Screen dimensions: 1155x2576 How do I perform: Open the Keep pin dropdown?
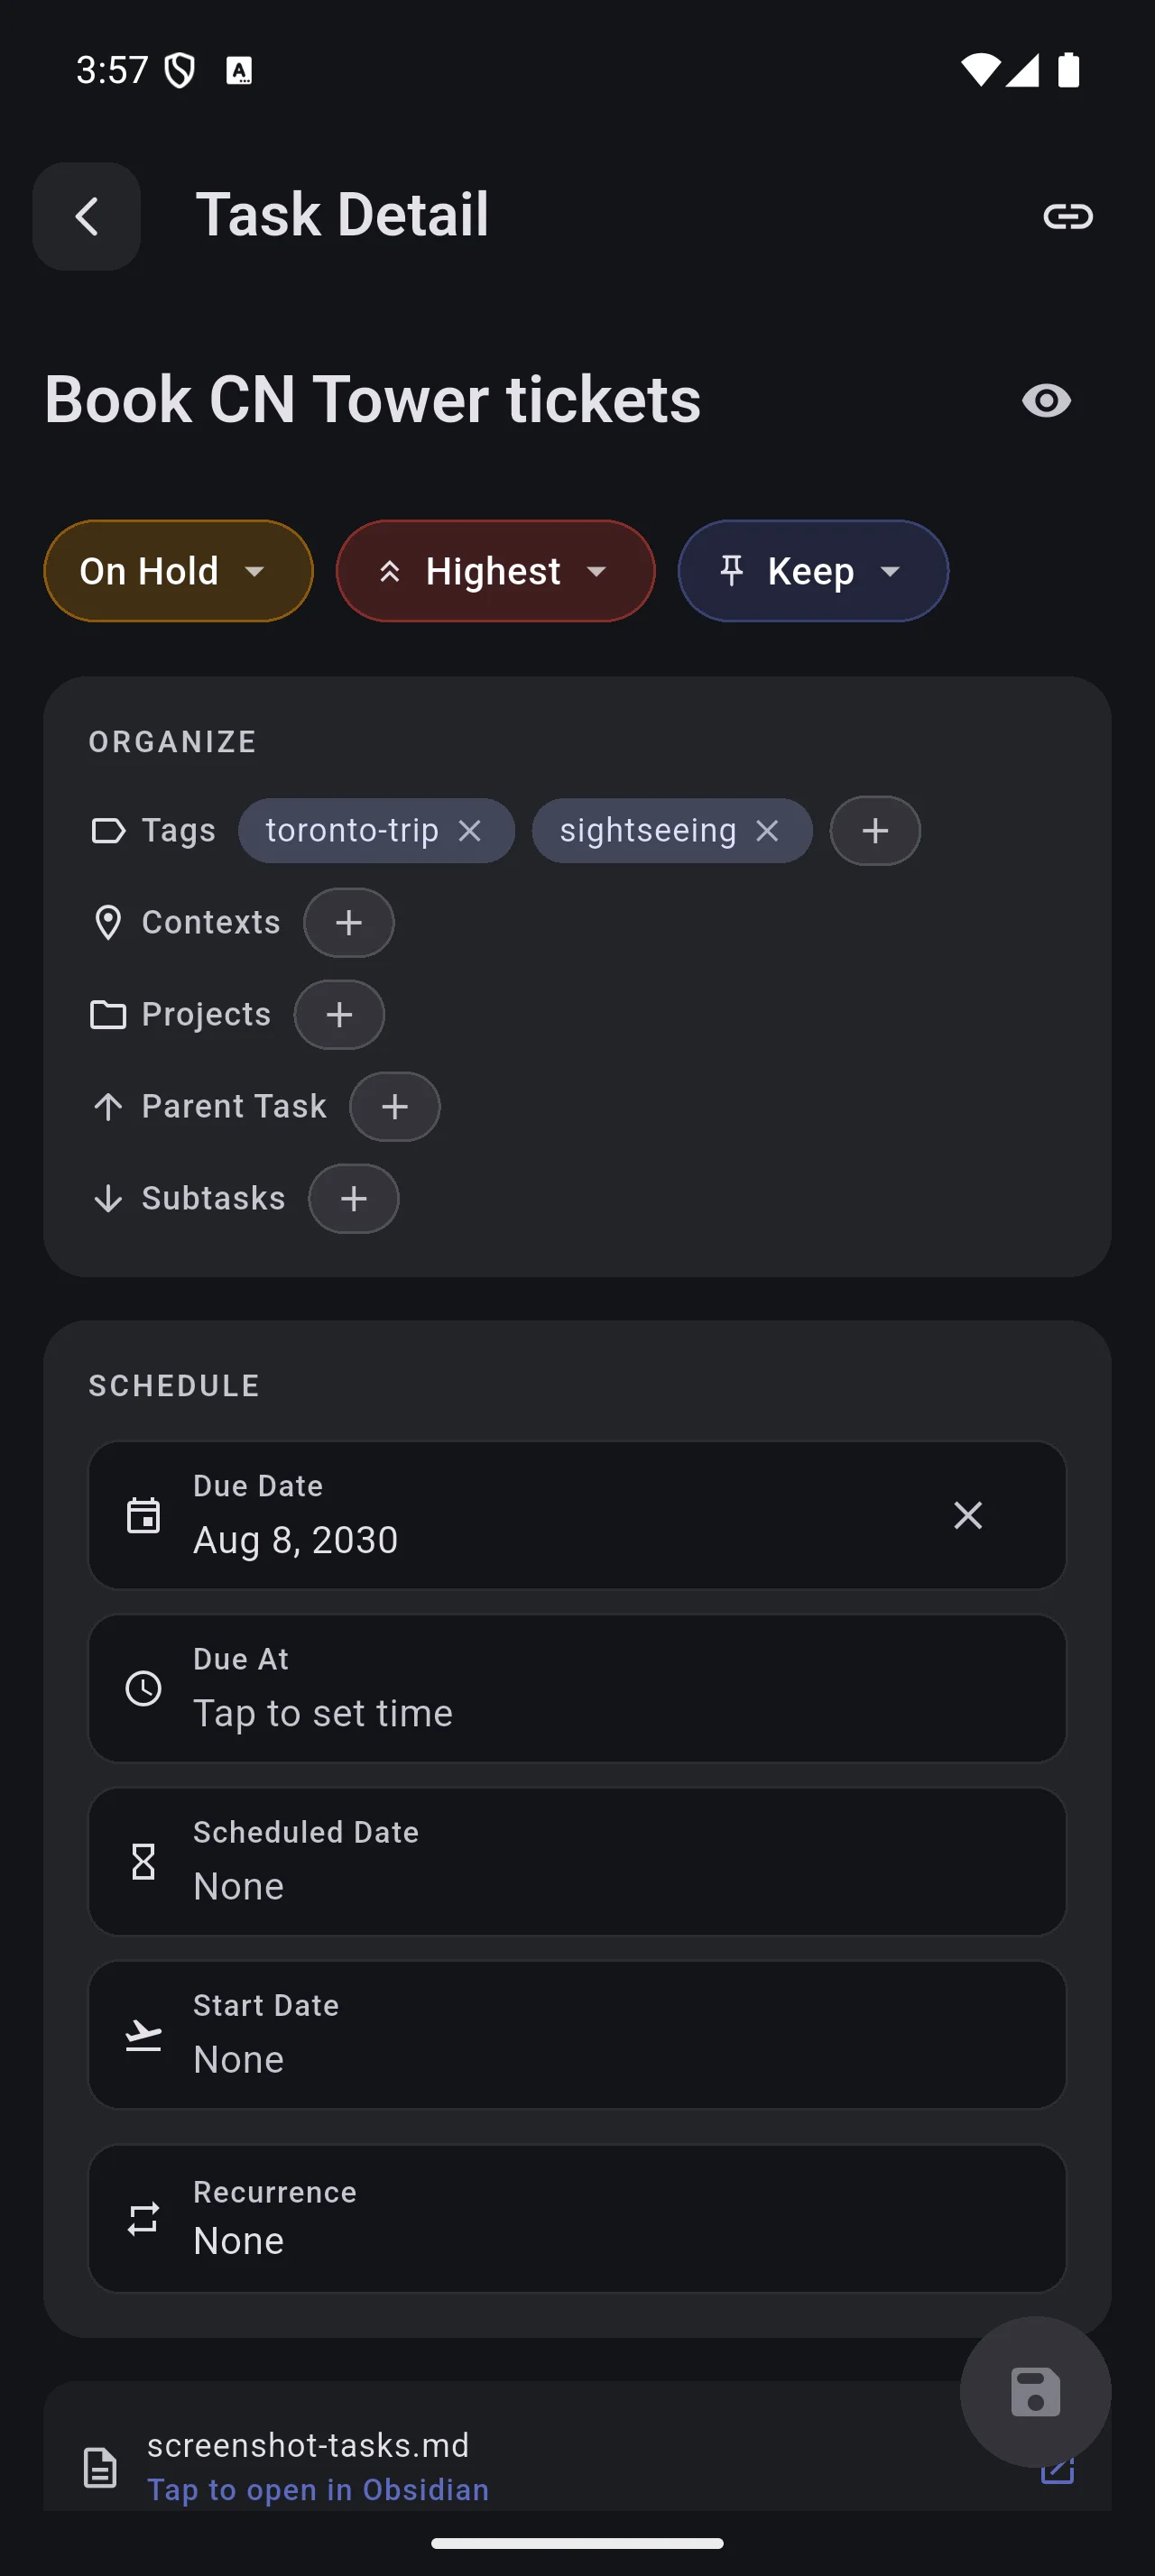coord(812,571)
